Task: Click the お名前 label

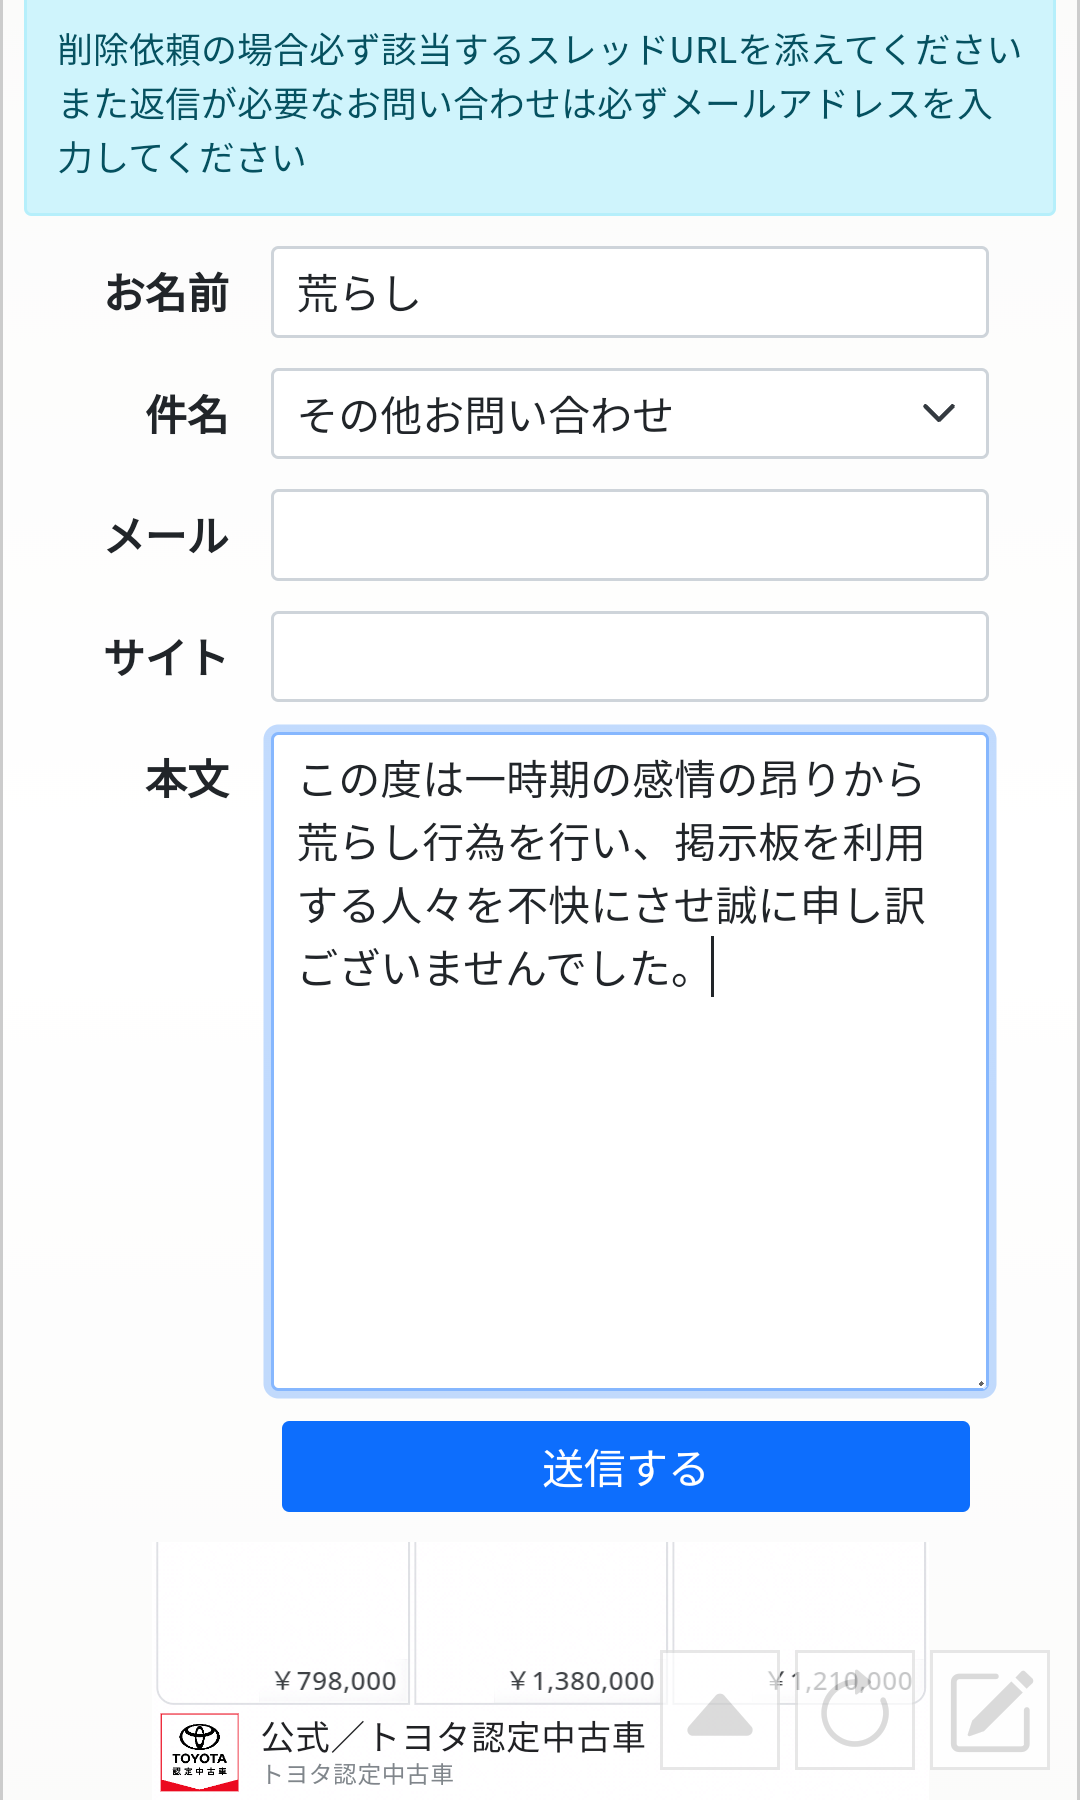Action: [x=167, y=293]
